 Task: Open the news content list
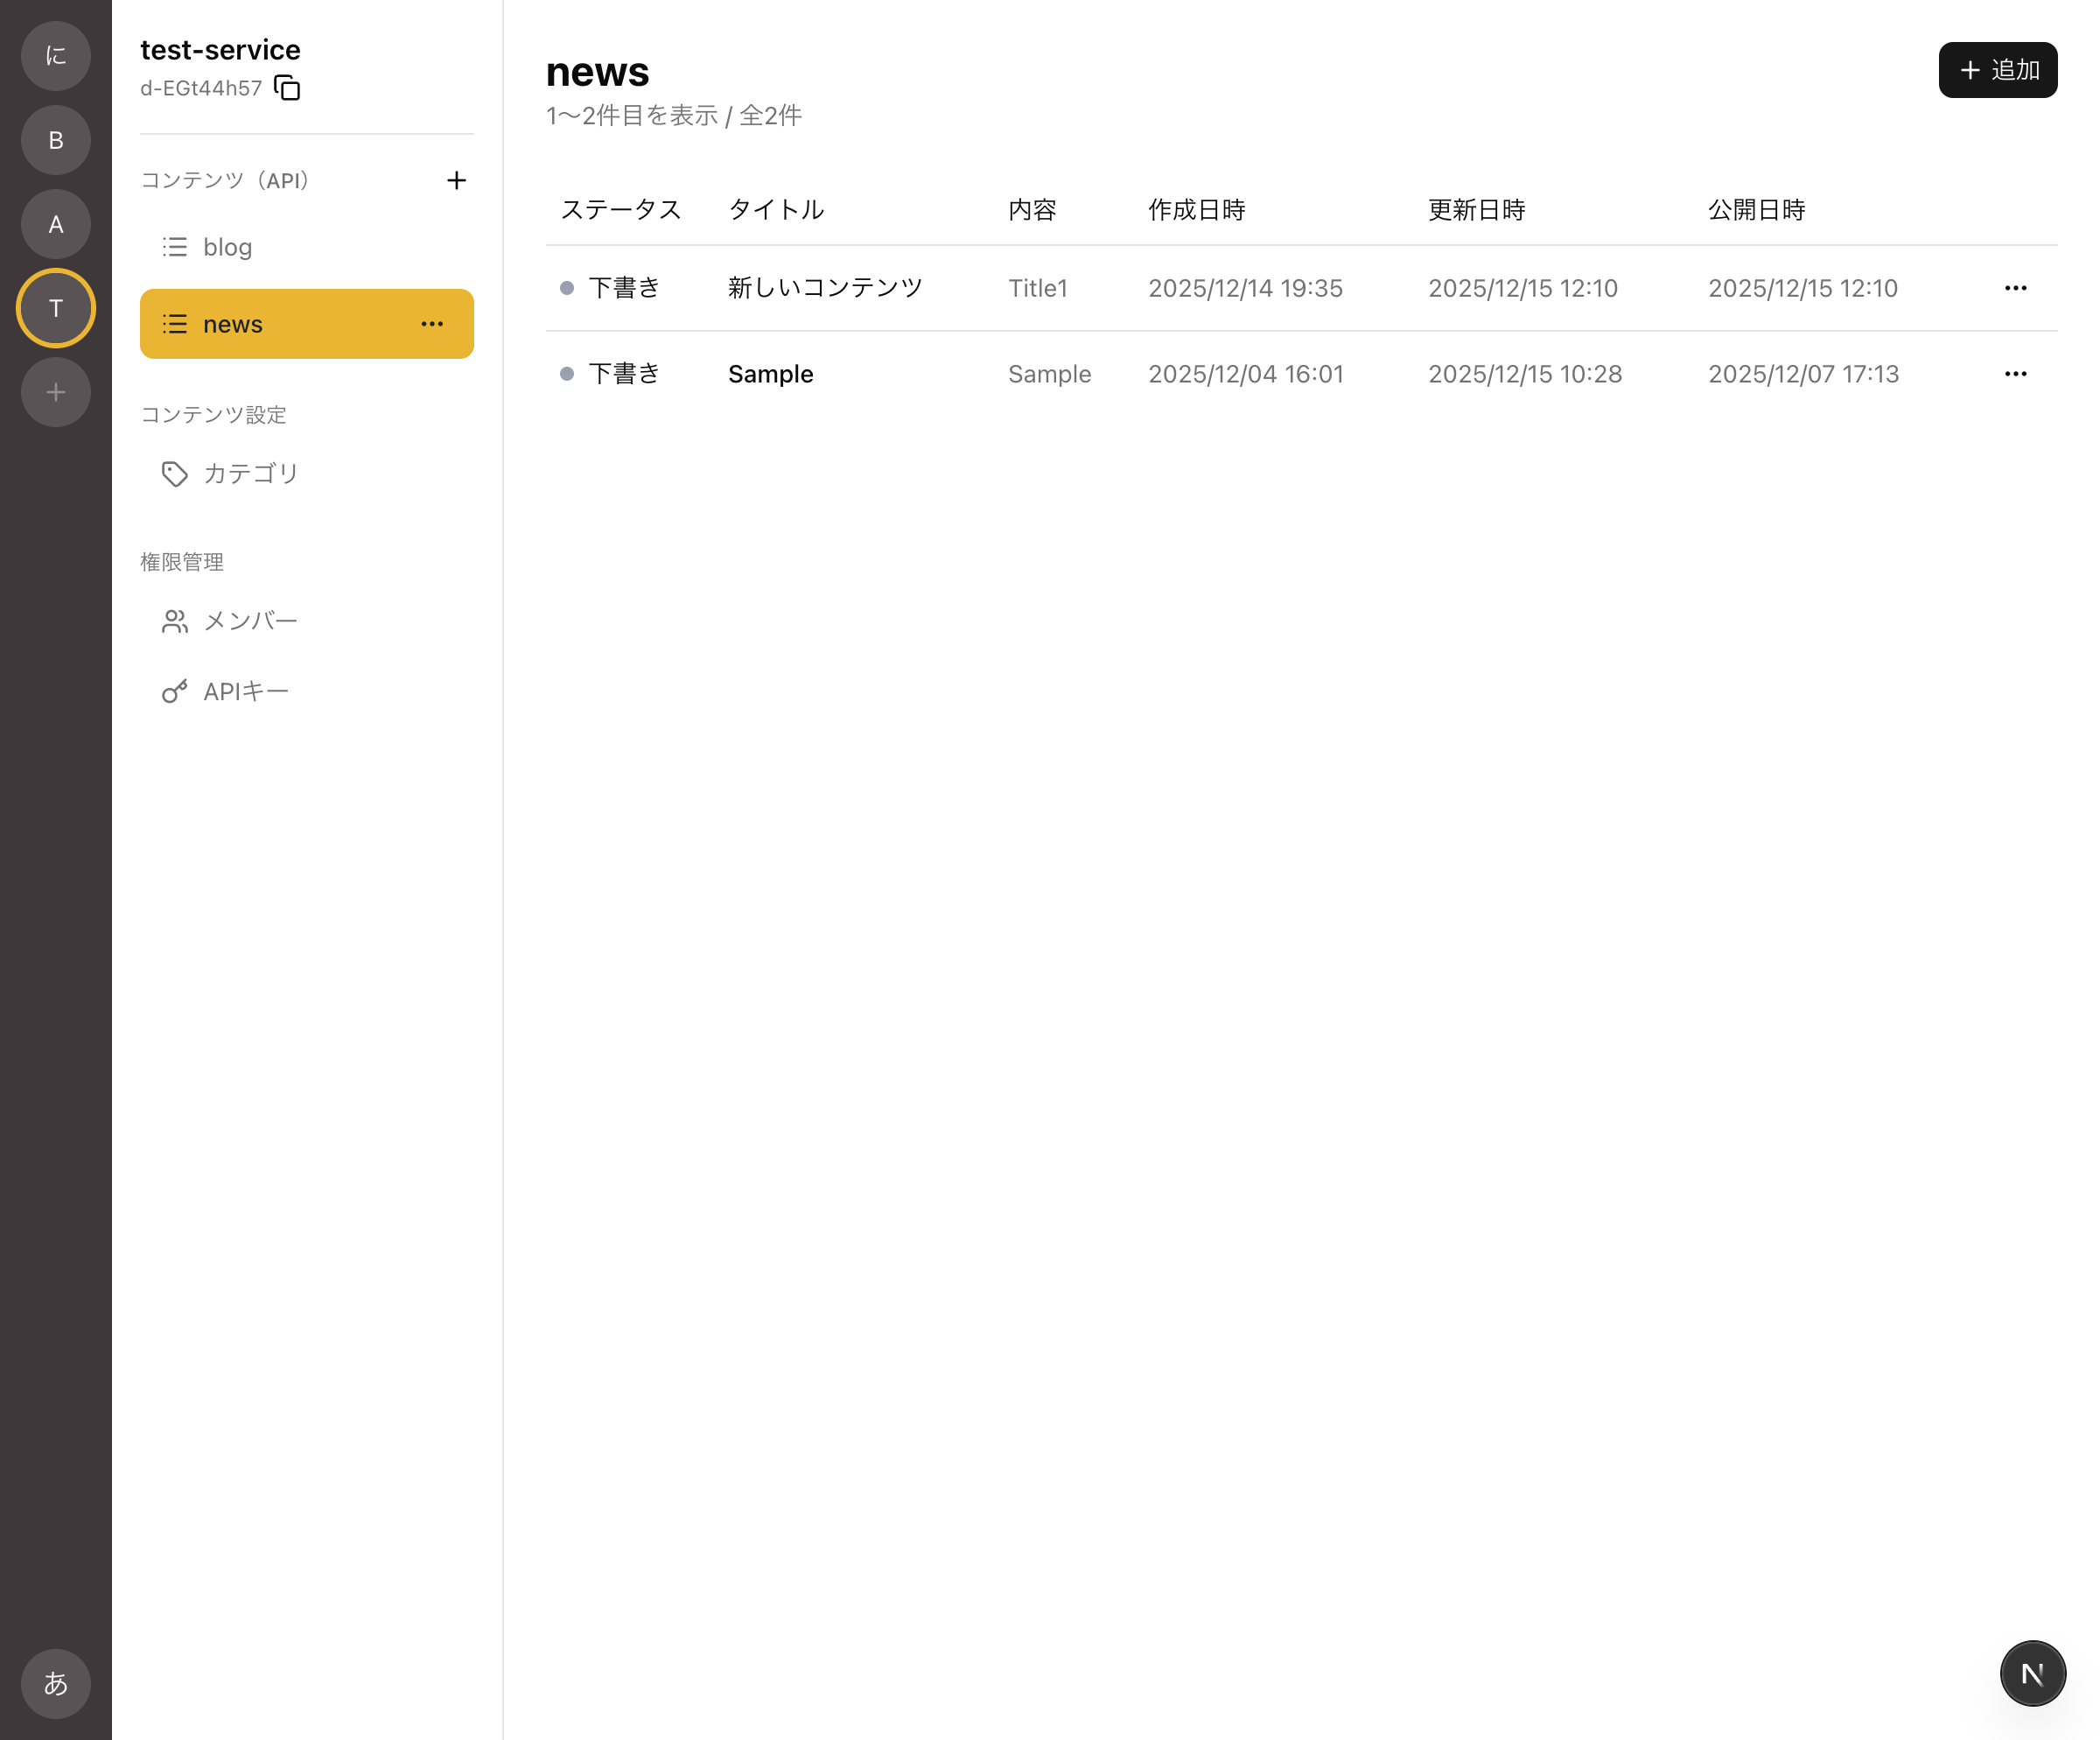[307, 324]
